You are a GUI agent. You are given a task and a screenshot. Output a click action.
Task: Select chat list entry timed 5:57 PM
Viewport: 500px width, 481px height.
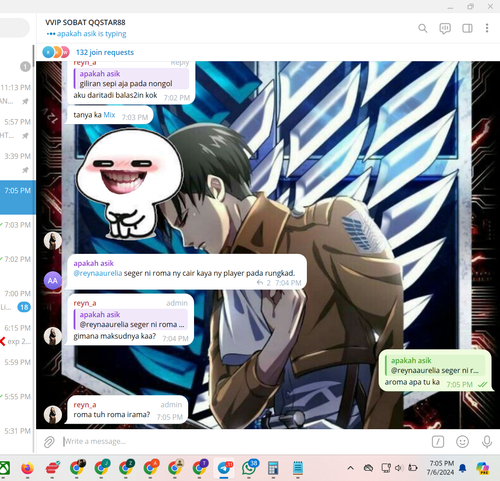[17, 129]
